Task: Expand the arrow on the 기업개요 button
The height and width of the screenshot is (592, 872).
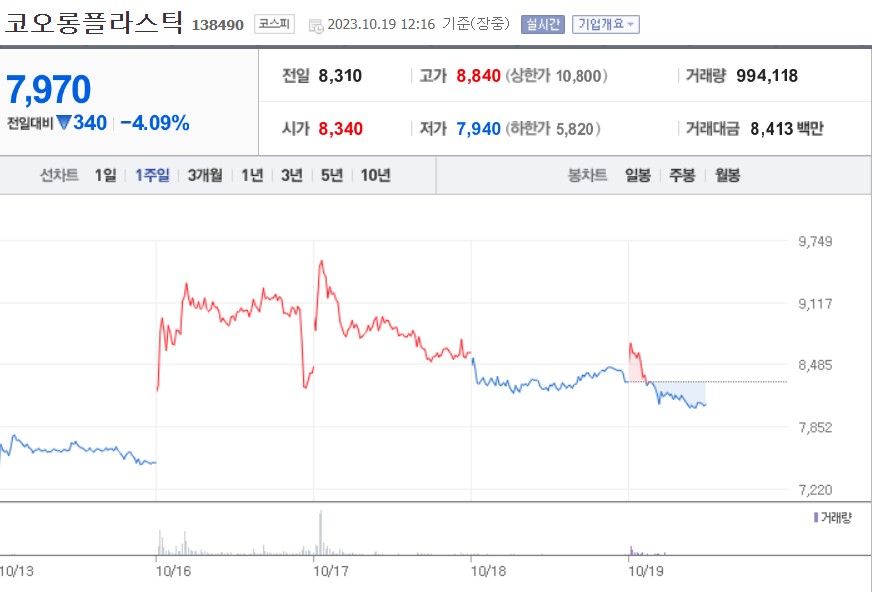Action: coord(632,25)
